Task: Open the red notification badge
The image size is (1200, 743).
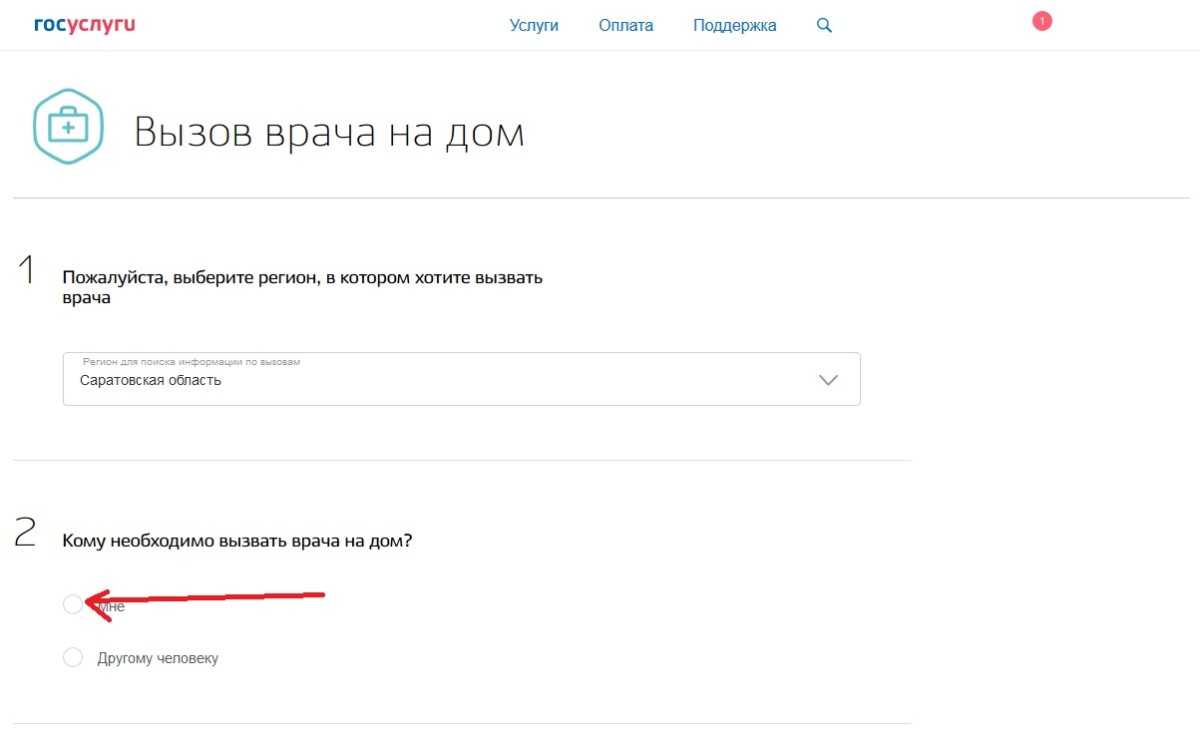Action: (1042, 21)
